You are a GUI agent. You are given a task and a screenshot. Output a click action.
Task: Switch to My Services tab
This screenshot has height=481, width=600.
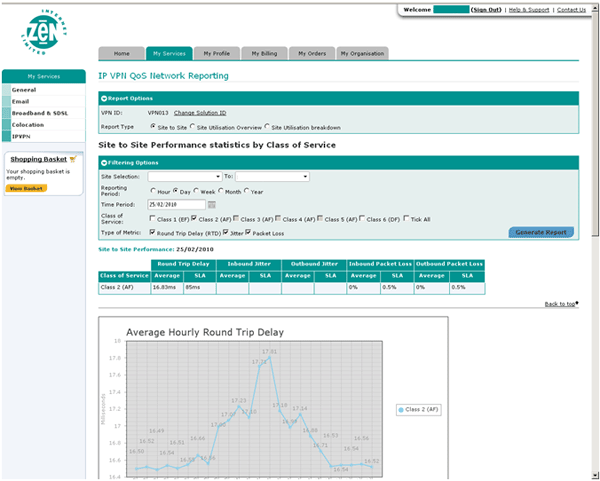click(x=169, y=54)
